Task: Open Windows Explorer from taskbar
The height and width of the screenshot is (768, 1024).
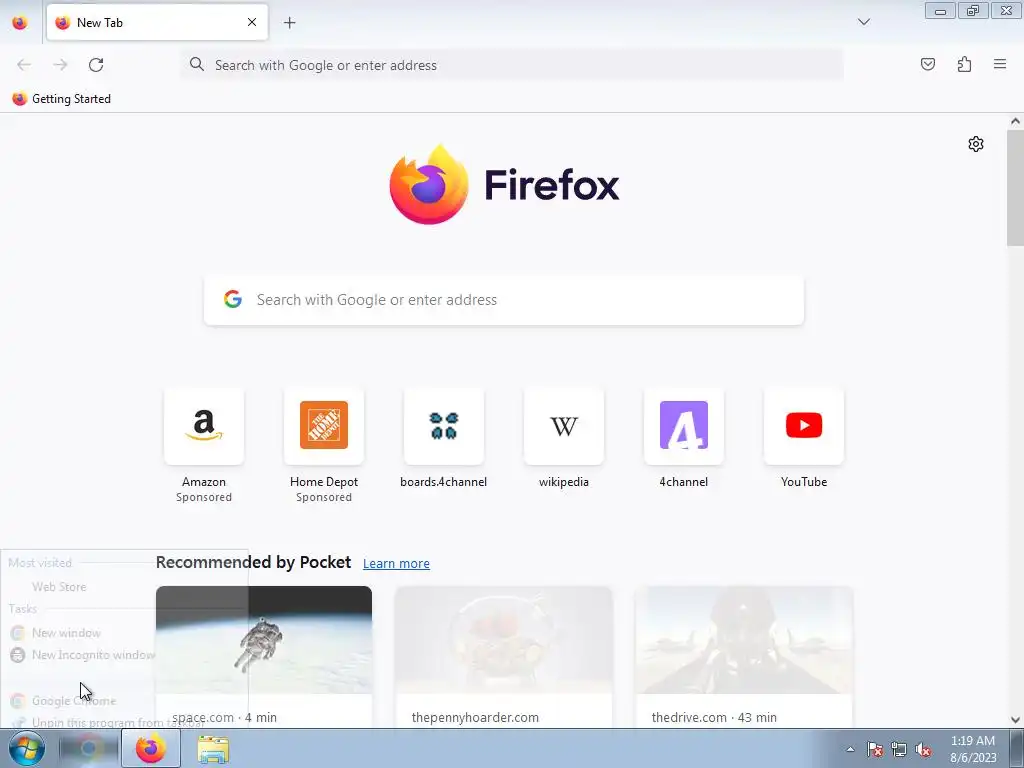Action: [213, 750]
